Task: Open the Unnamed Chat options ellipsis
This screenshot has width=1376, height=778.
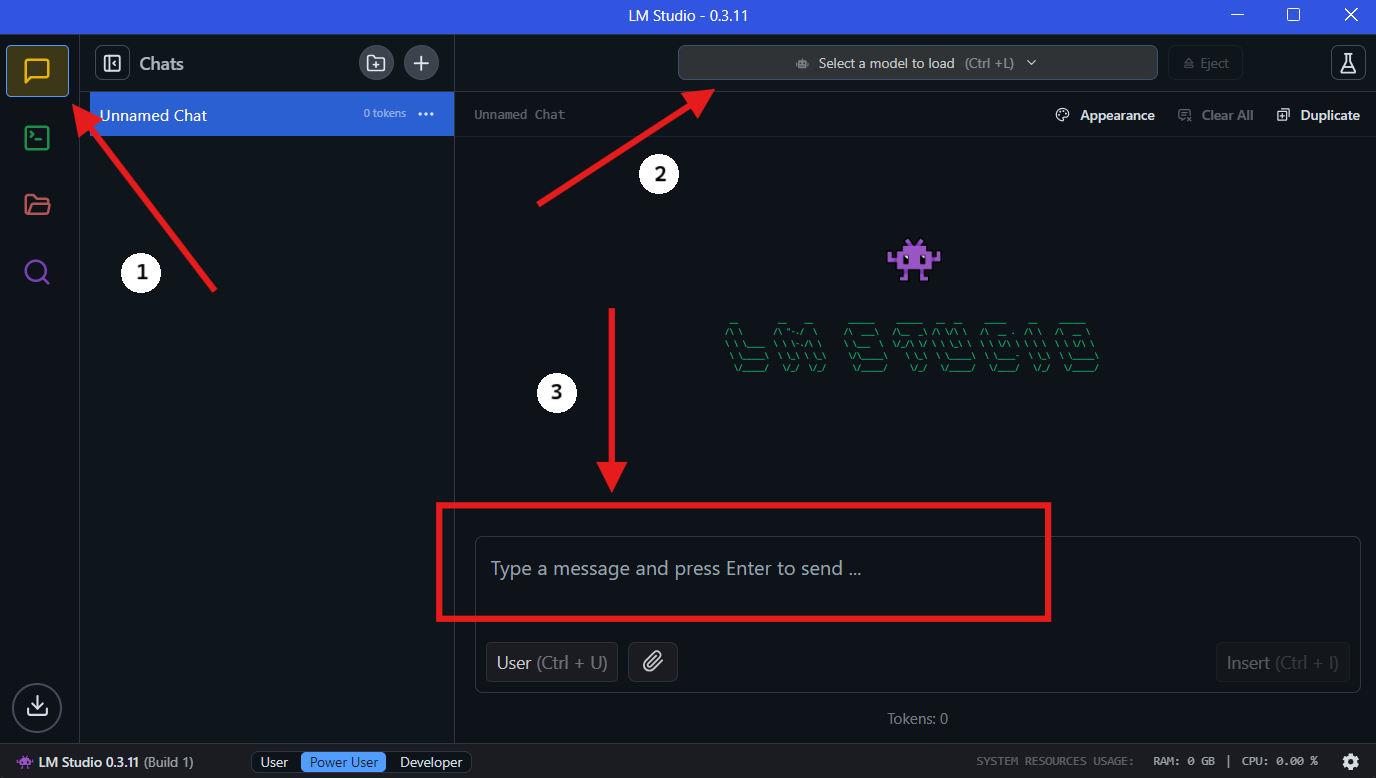Action: pyautogui.click(x=426, y=114)
